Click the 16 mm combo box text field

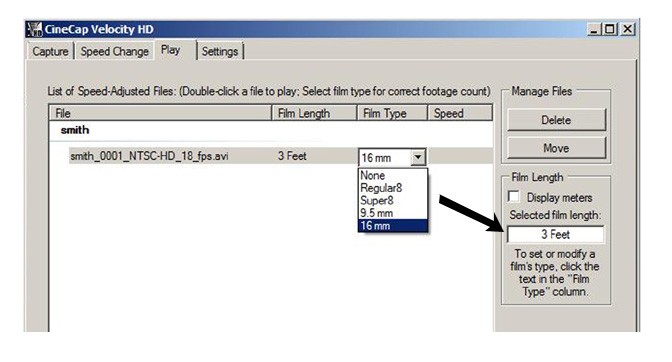384,158
